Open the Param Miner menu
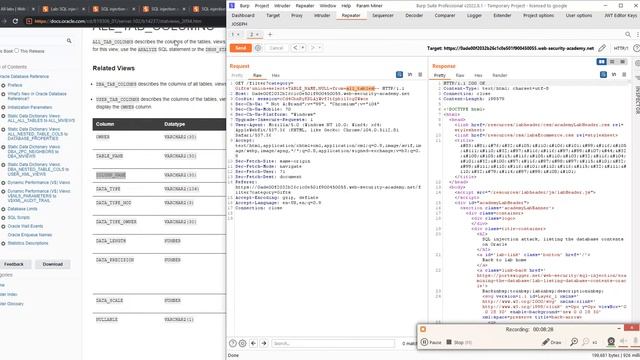Viewport: 640px width, 360px height. tap(369, 6)
